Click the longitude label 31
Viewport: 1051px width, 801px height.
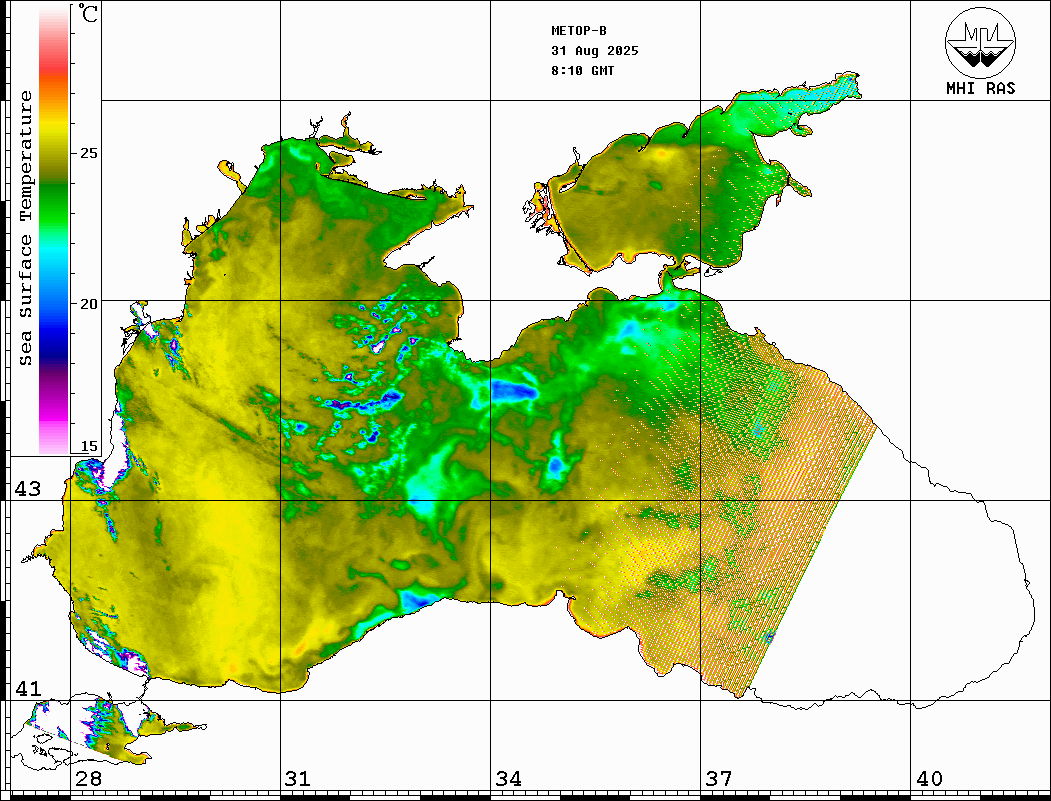click(298, 779)
